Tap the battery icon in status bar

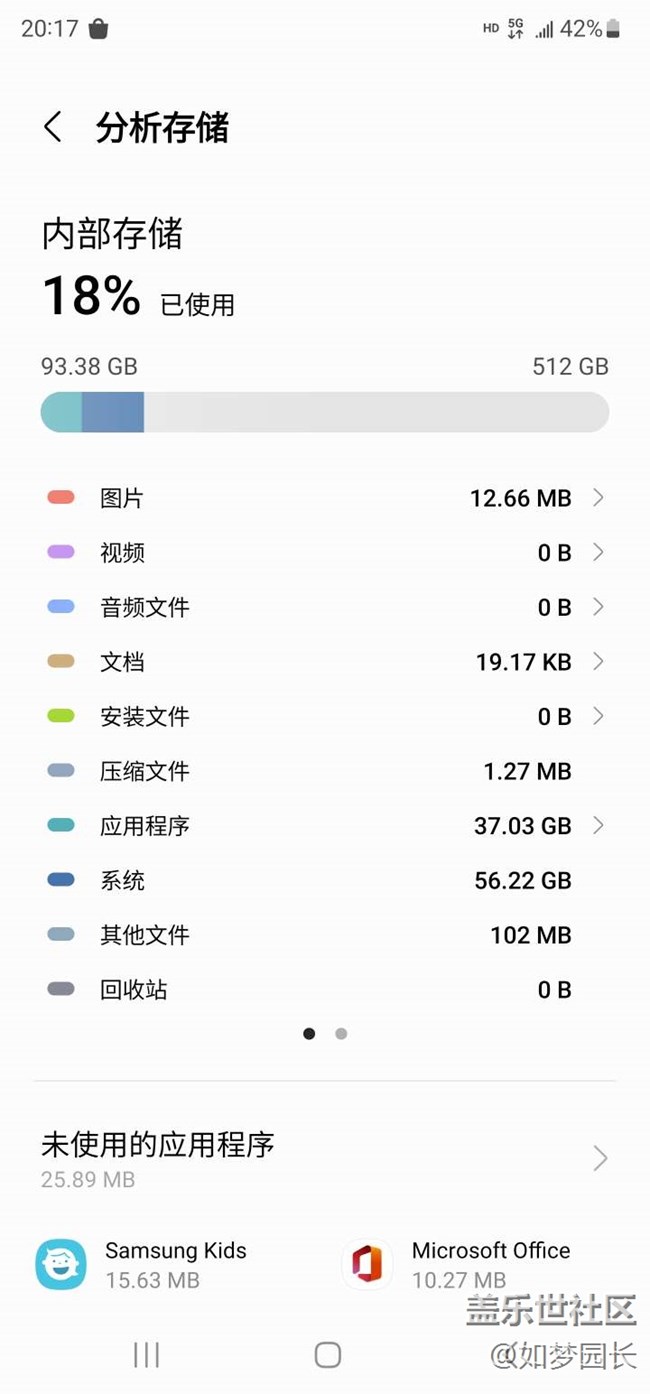(x=613, y=29)
